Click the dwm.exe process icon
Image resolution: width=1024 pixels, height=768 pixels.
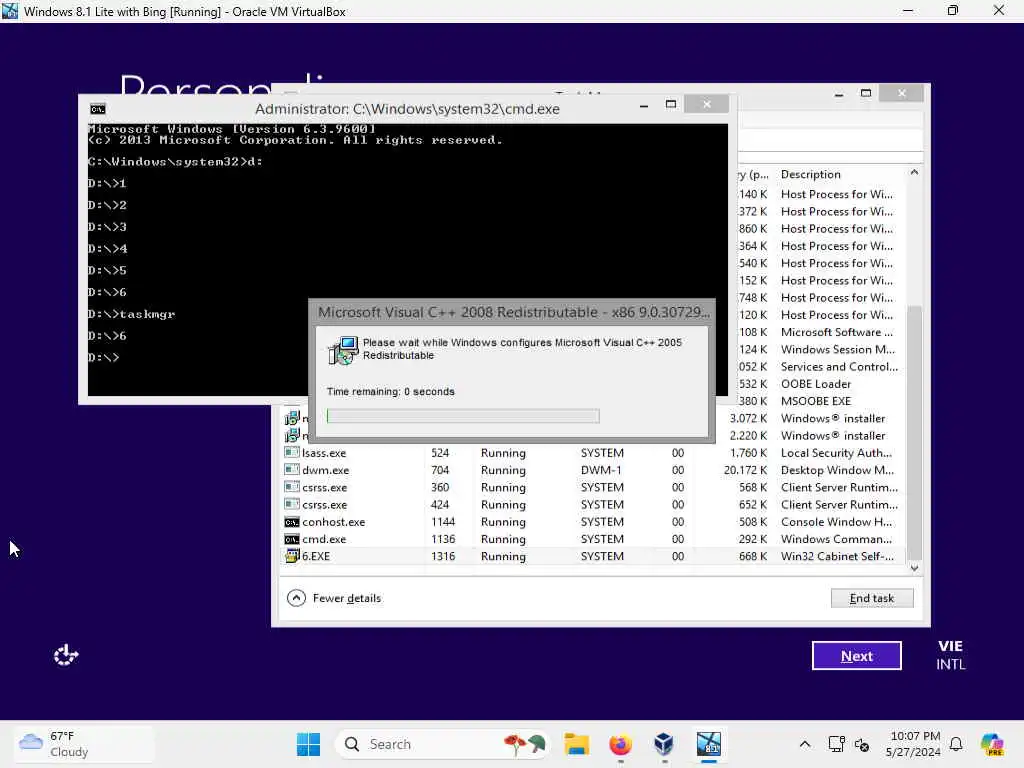click(292, 470)
